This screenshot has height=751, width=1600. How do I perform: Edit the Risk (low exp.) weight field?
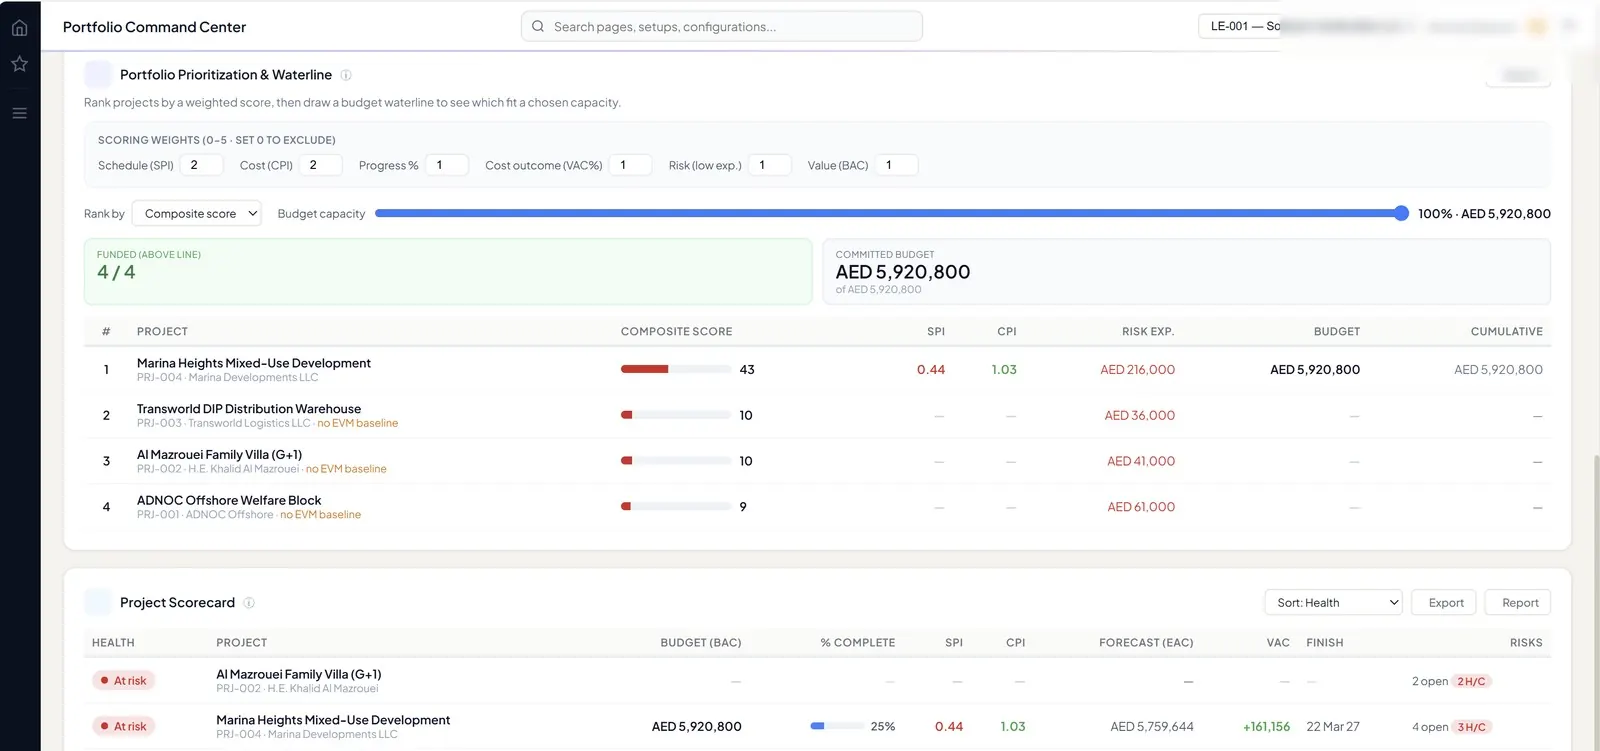[769, 165]
